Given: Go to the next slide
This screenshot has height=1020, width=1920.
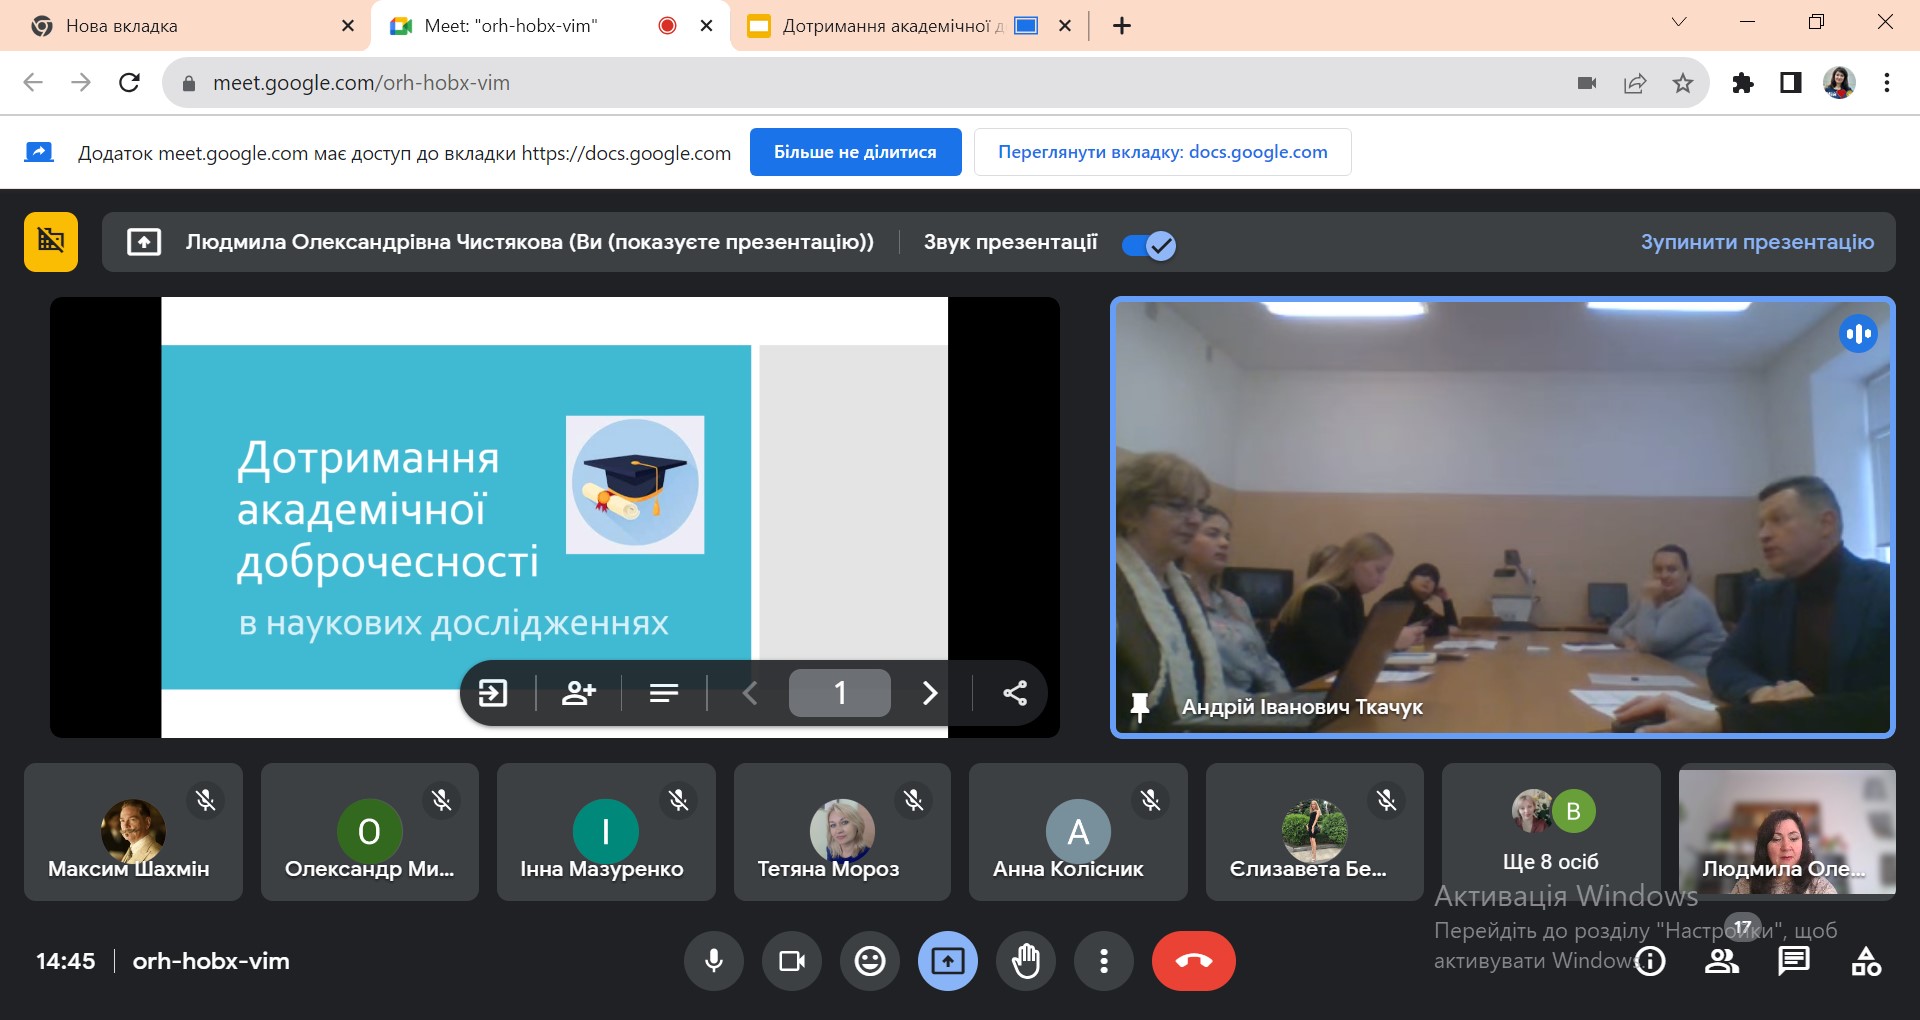Looking at the screenshot, I should [929, 693].
